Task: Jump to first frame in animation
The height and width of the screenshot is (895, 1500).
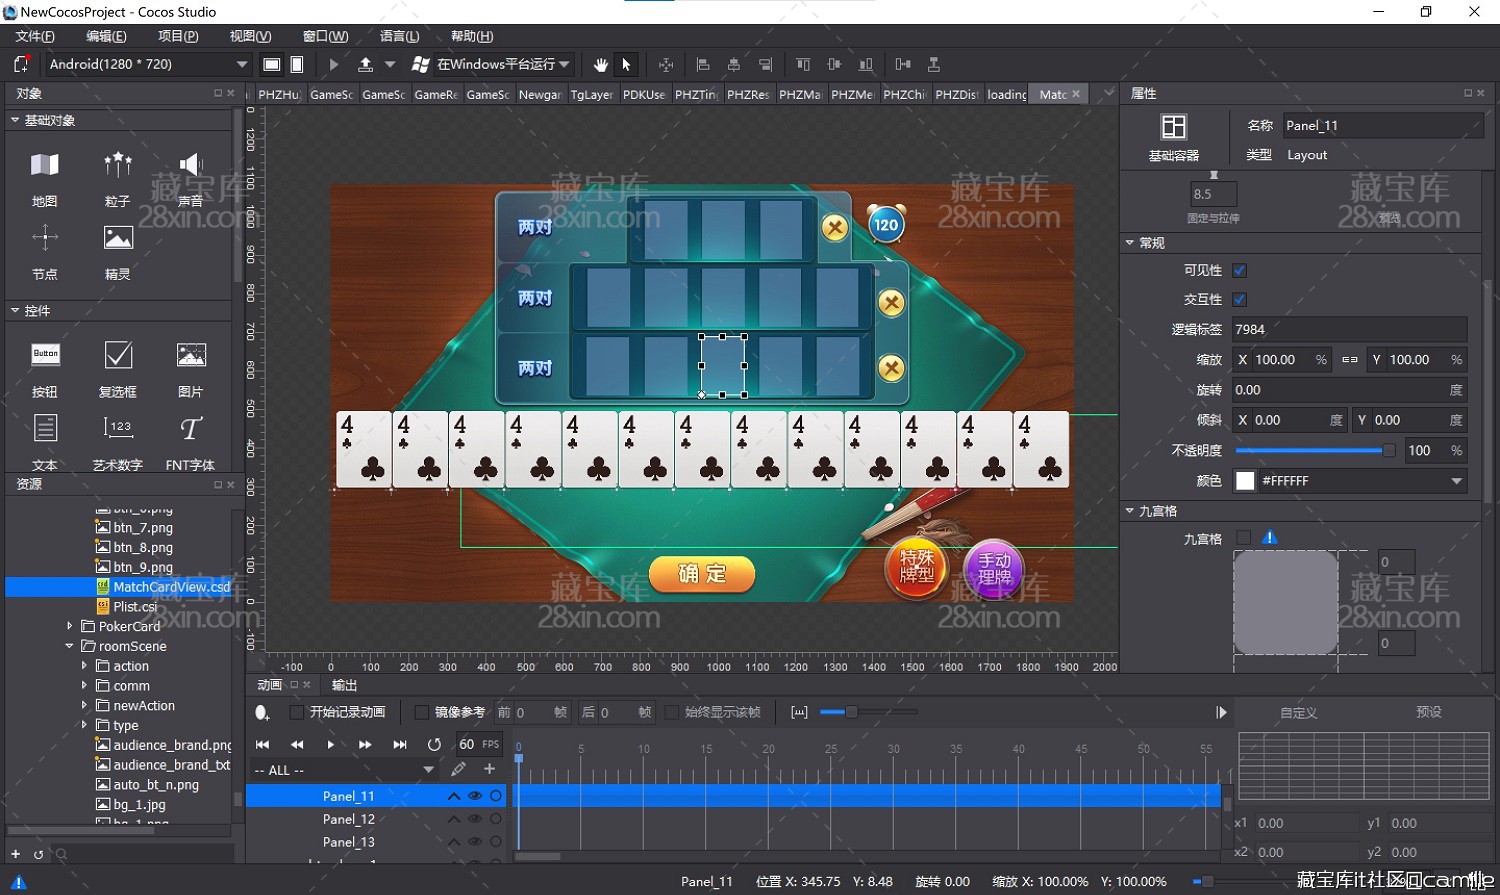Action: click(262, 744)
